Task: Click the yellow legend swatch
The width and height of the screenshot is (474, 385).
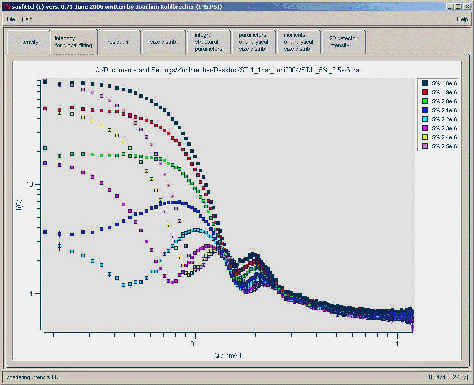Action: coord(425,137)
